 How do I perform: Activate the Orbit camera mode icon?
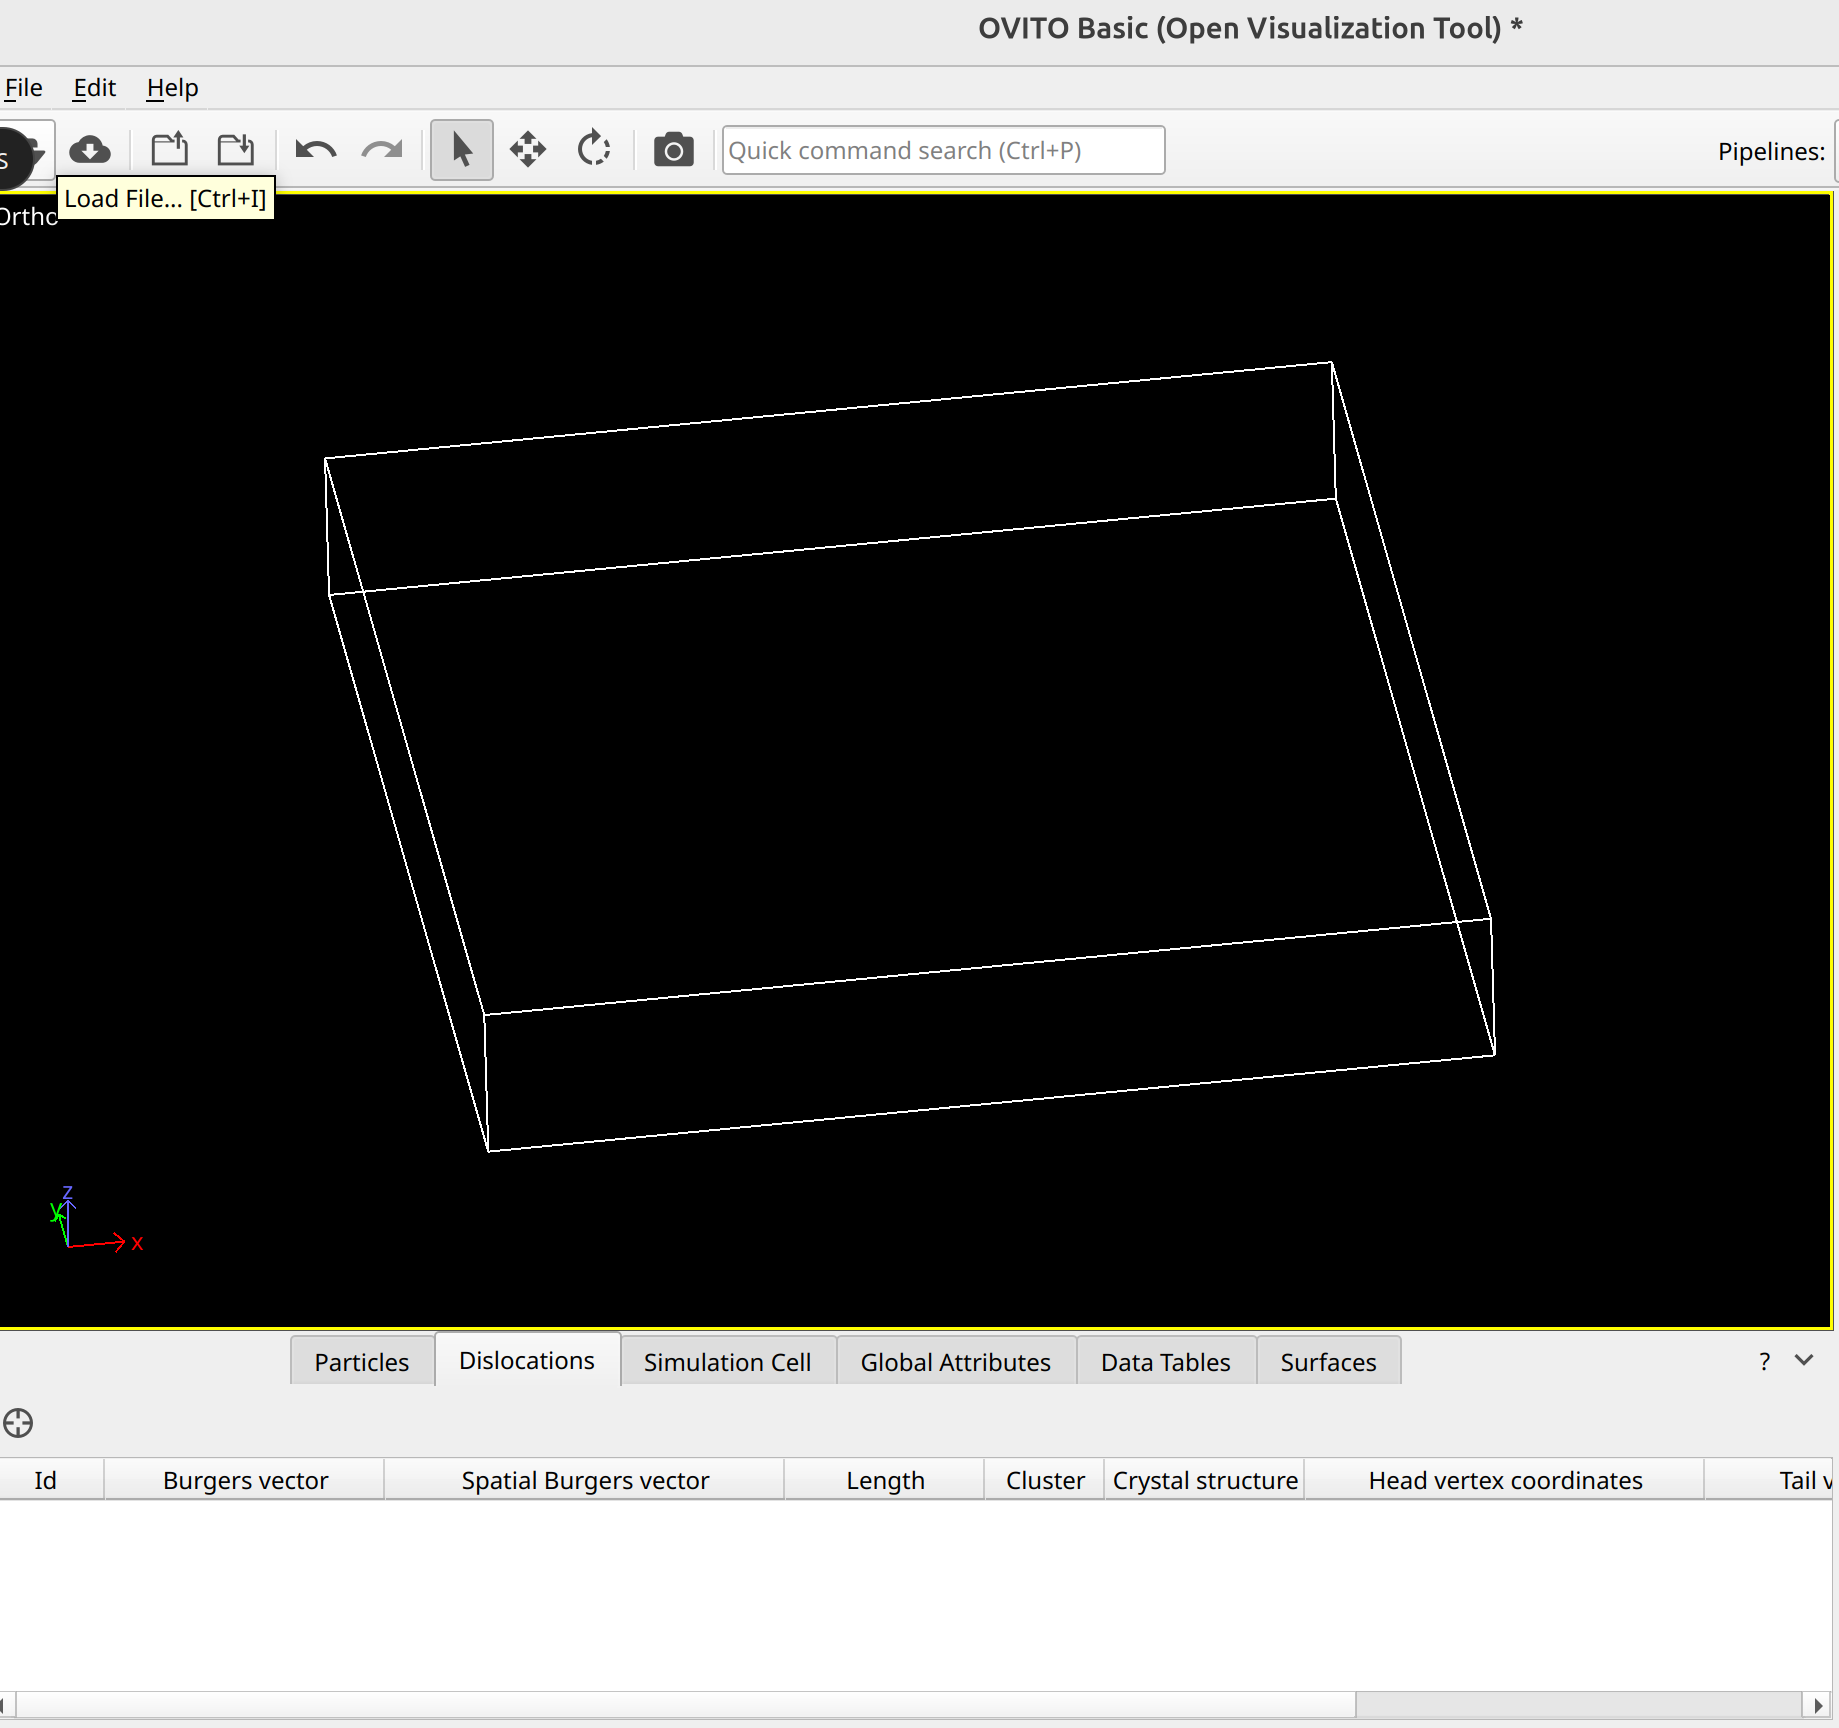(x=594, y=150)
